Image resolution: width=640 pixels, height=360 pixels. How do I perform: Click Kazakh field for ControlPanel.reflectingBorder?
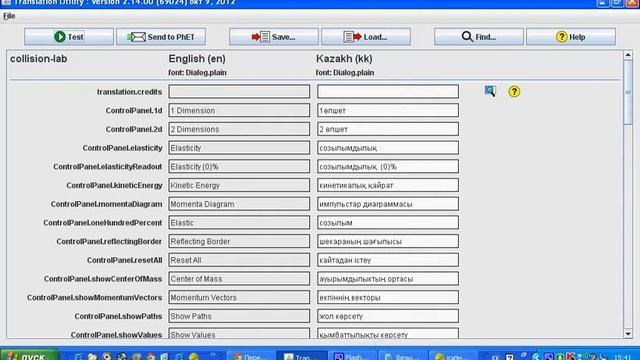pyautogui.click(x=388, y=241)
